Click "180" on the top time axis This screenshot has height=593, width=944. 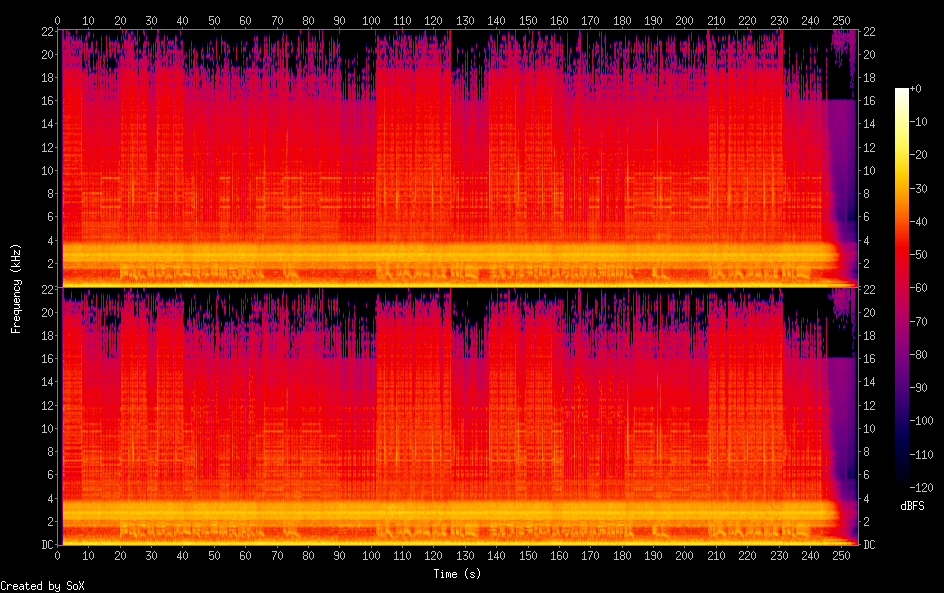[622, 20]
